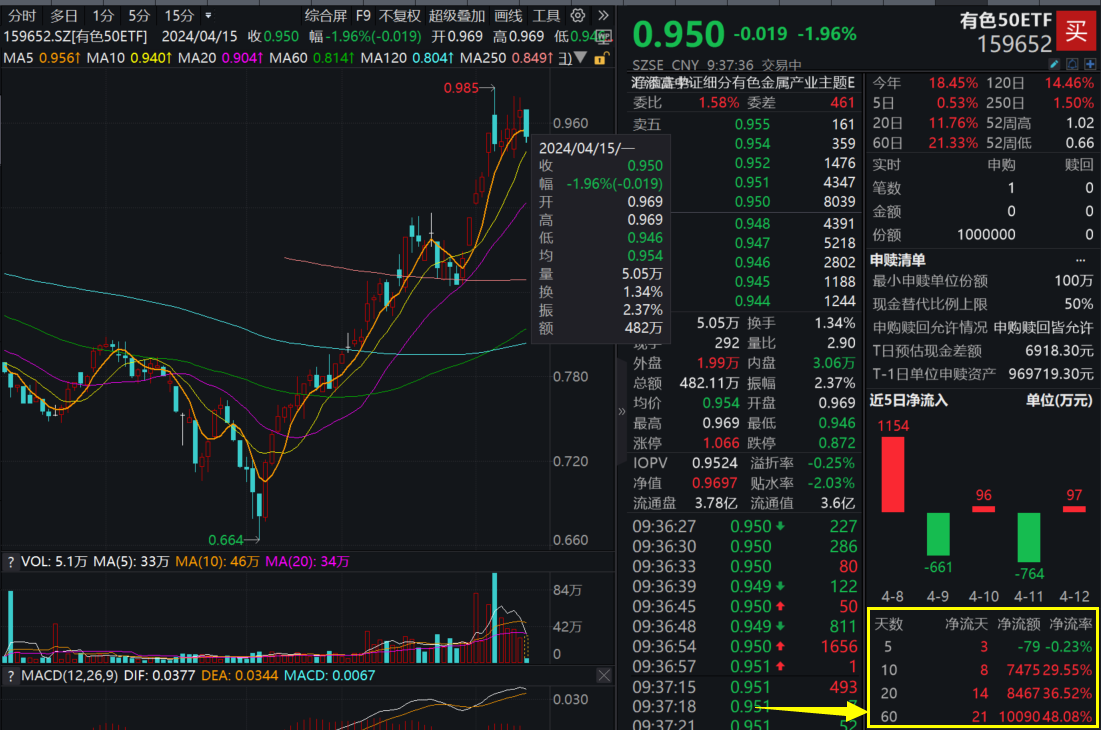
Task: Click the lock icon beside MA indicators
Action: 600,58
